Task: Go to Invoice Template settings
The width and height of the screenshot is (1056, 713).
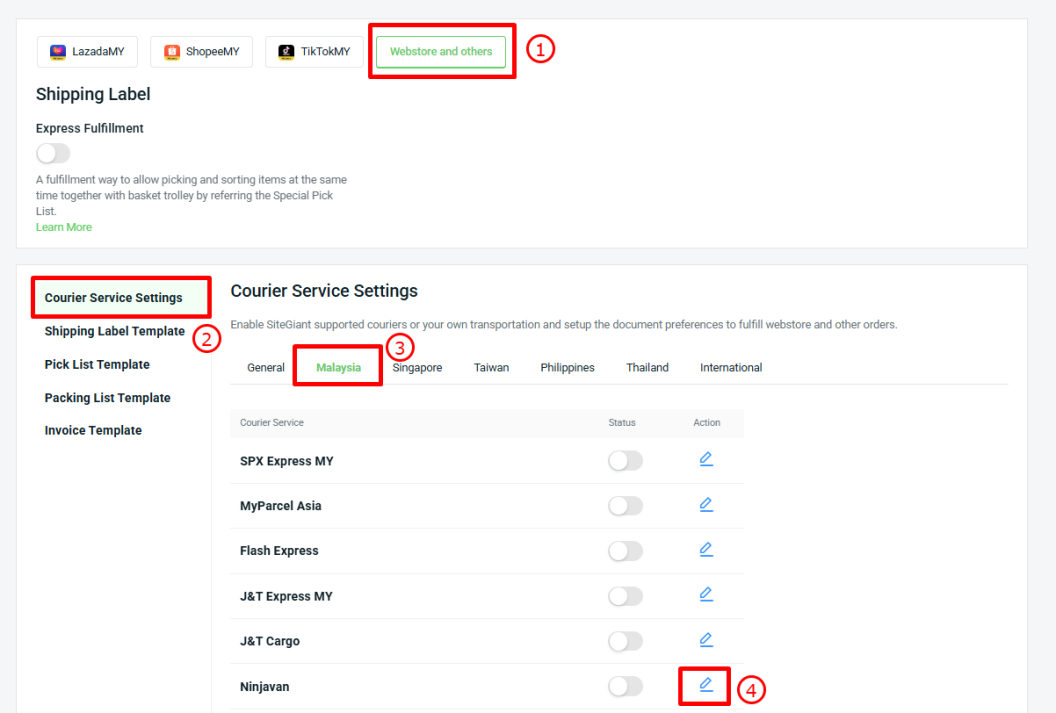Action: tap(93, 431)
